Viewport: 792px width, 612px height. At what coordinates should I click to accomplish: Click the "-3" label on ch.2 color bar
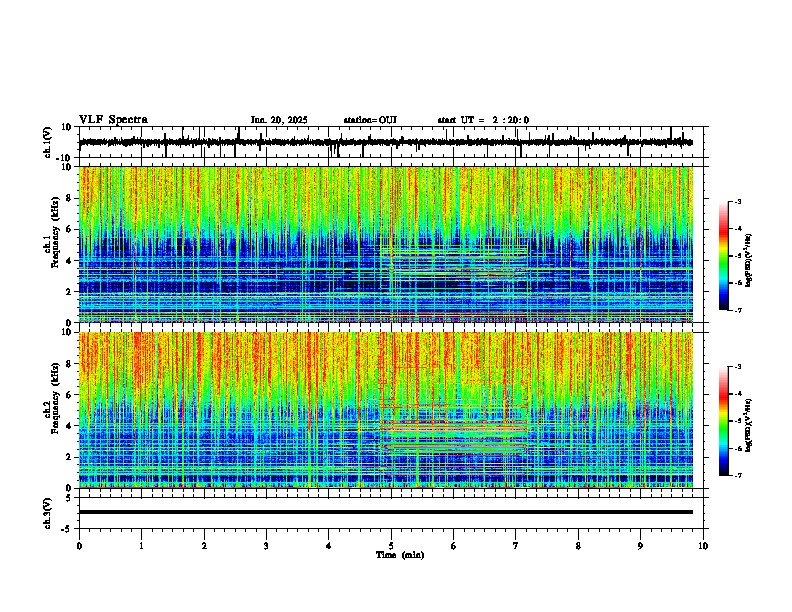pyautogui.click(x=738, y=367)
